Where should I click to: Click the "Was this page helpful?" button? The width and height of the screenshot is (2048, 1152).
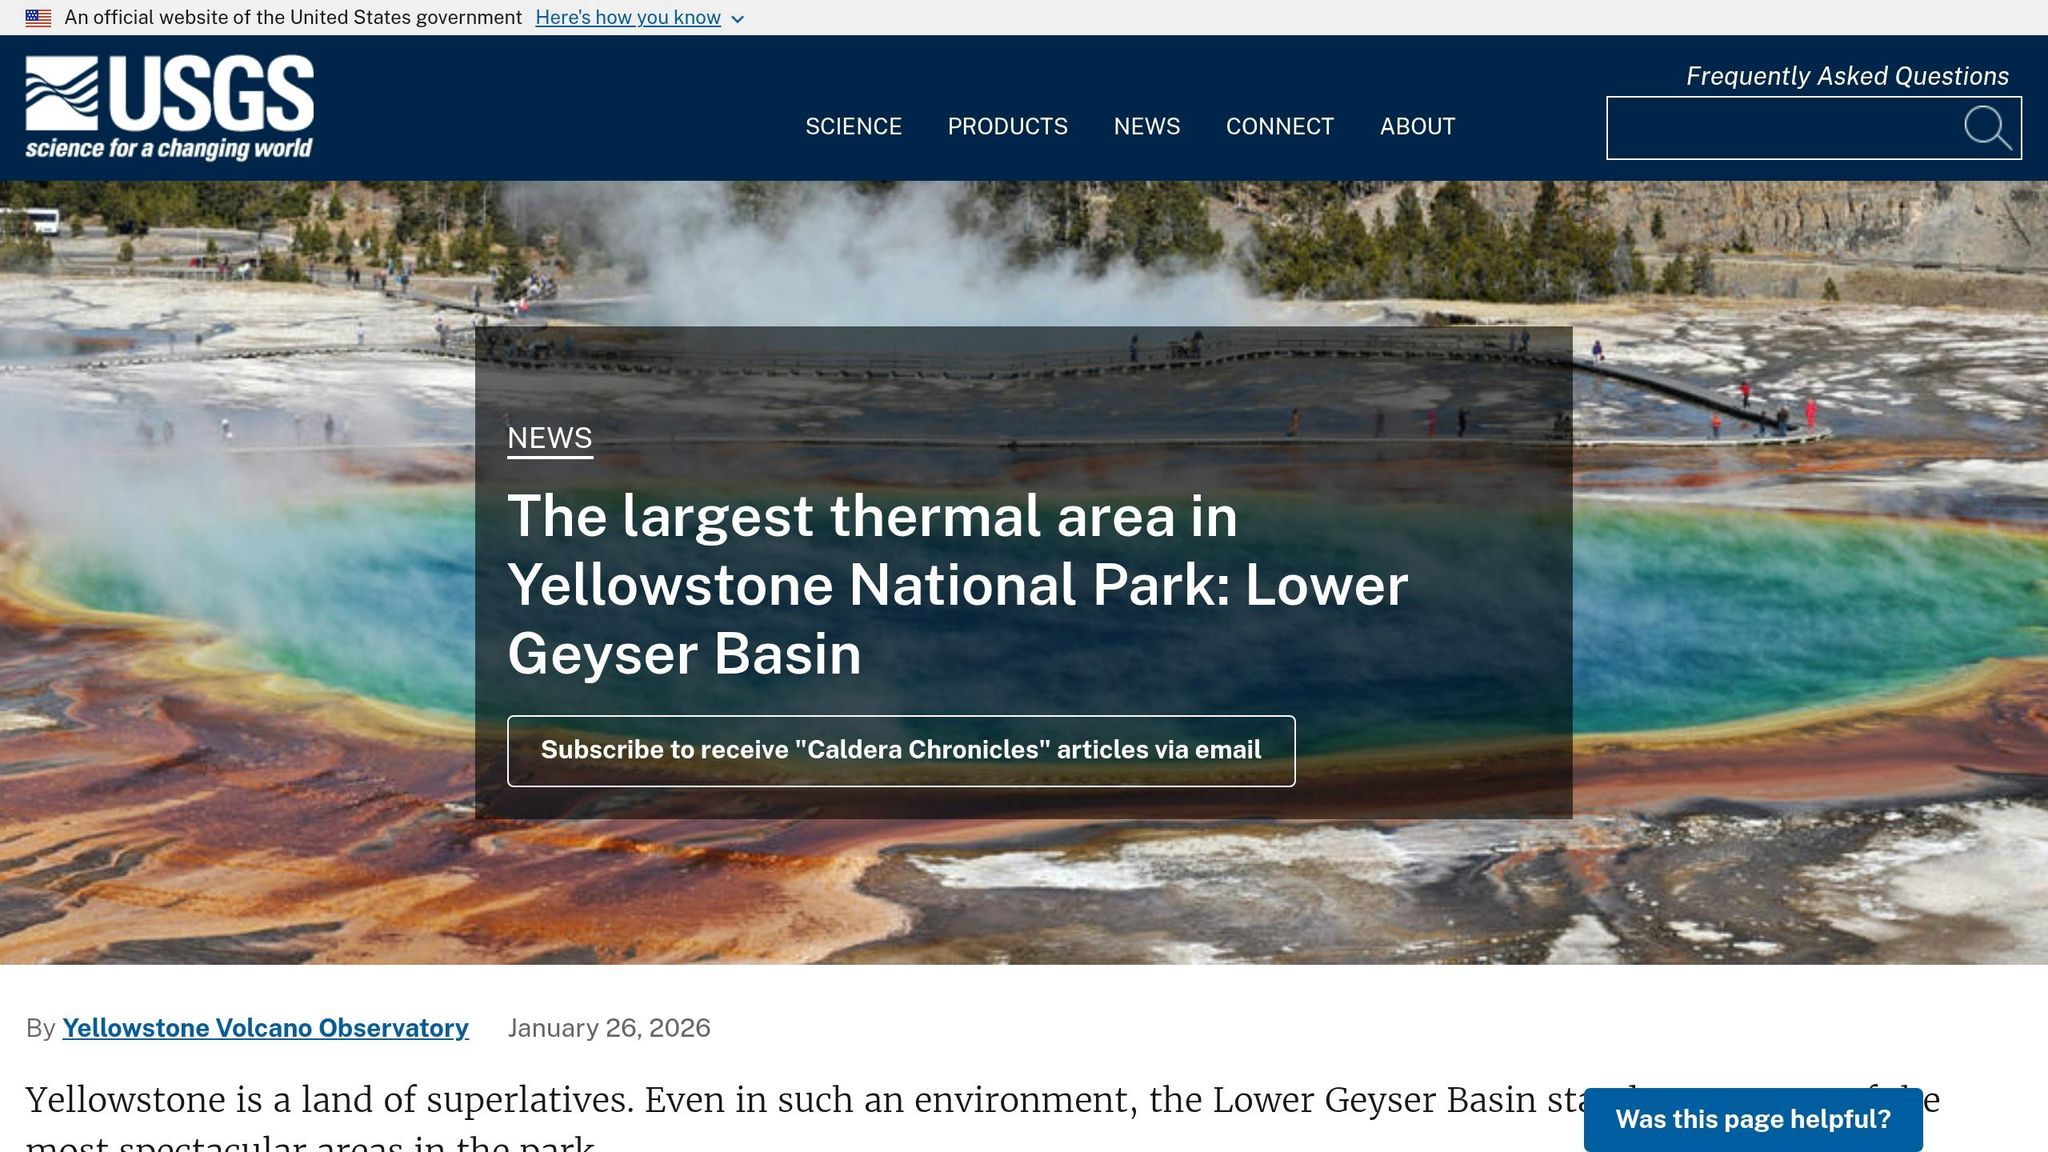click(x=1752, y=1119)
